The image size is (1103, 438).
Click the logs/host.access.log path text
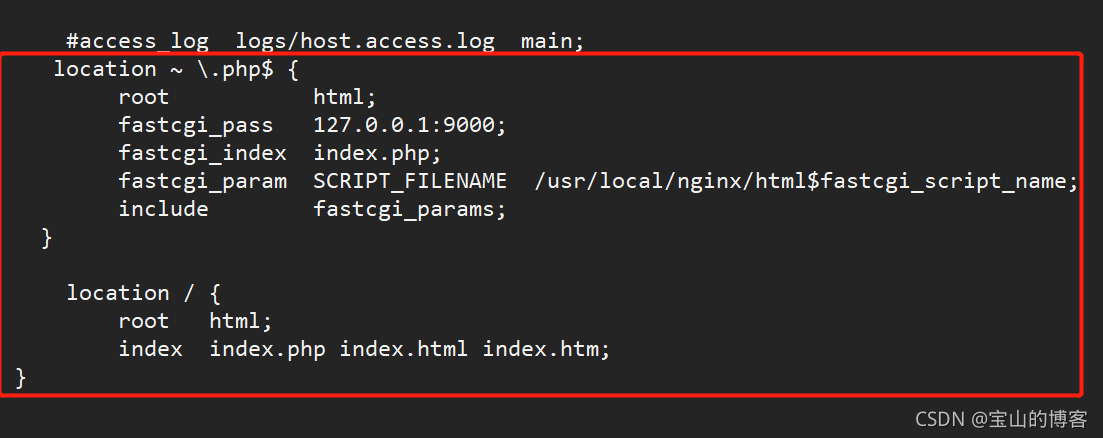[x=365, y=41]
